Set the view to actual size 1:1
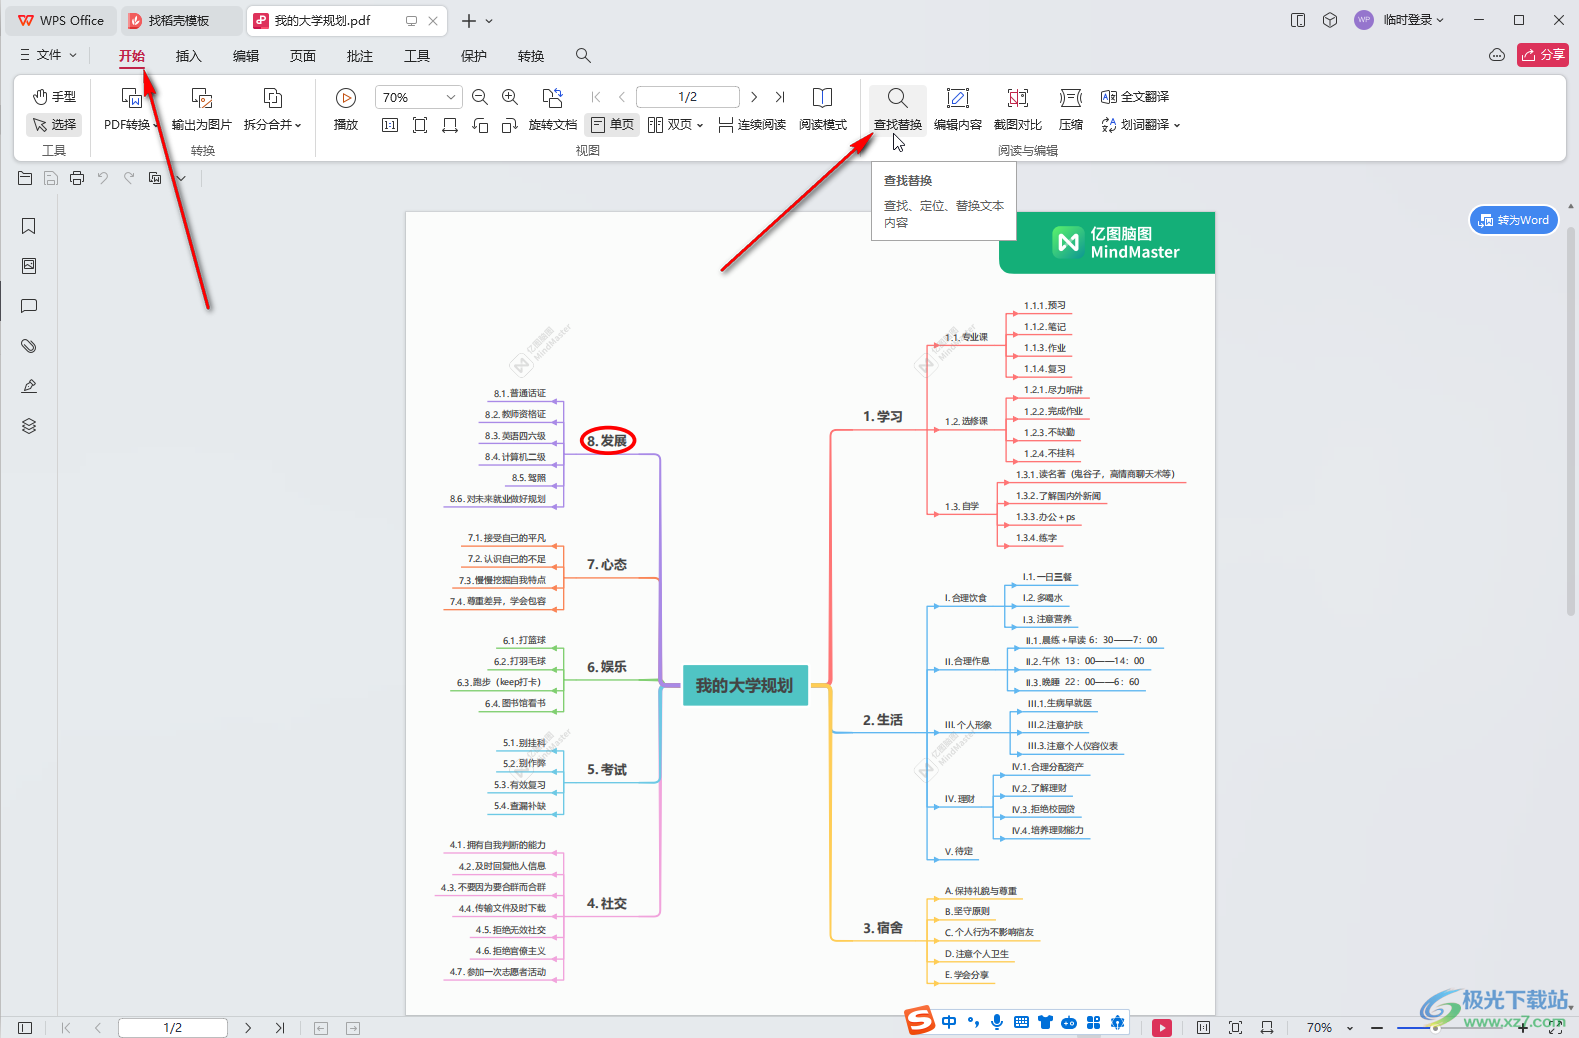 pyautogui.click(x=390, y=125)
